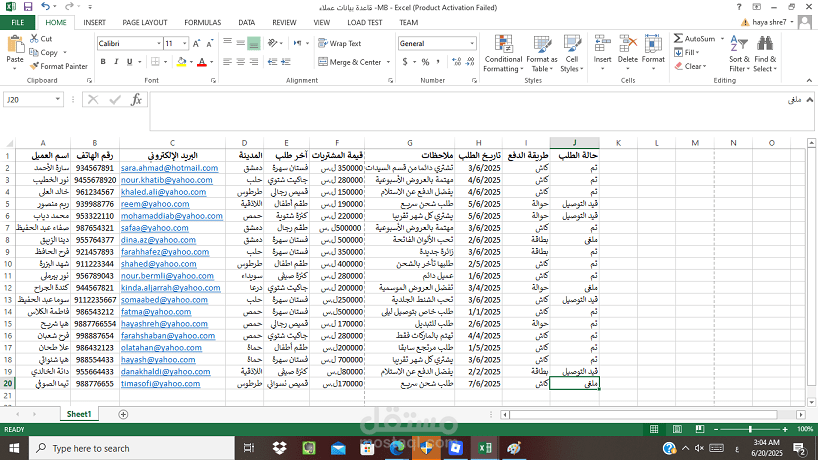Toggle Bold formatting
Image resolution: width=818 pixels, height=460 pixels.
(103, 62)
